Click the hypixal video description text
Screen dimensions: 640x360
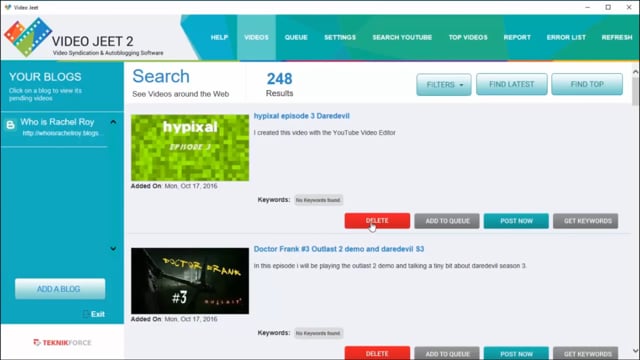click(x=324, y=133)
